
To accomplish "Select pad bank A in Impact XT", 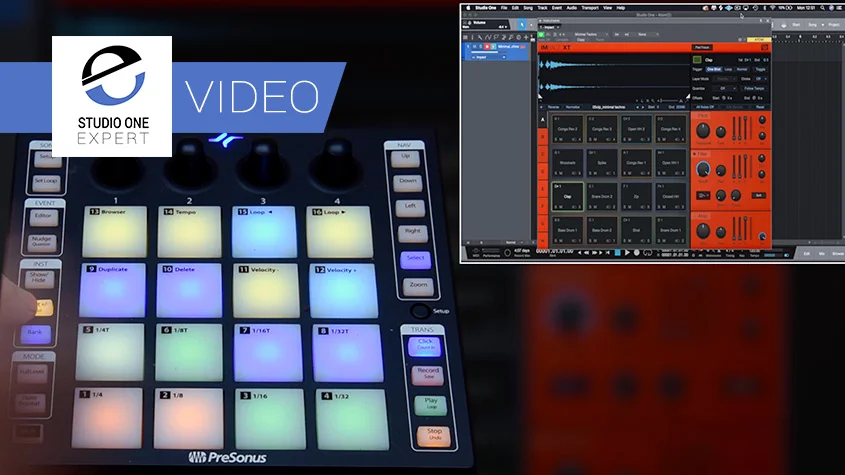I will point(543,120).
